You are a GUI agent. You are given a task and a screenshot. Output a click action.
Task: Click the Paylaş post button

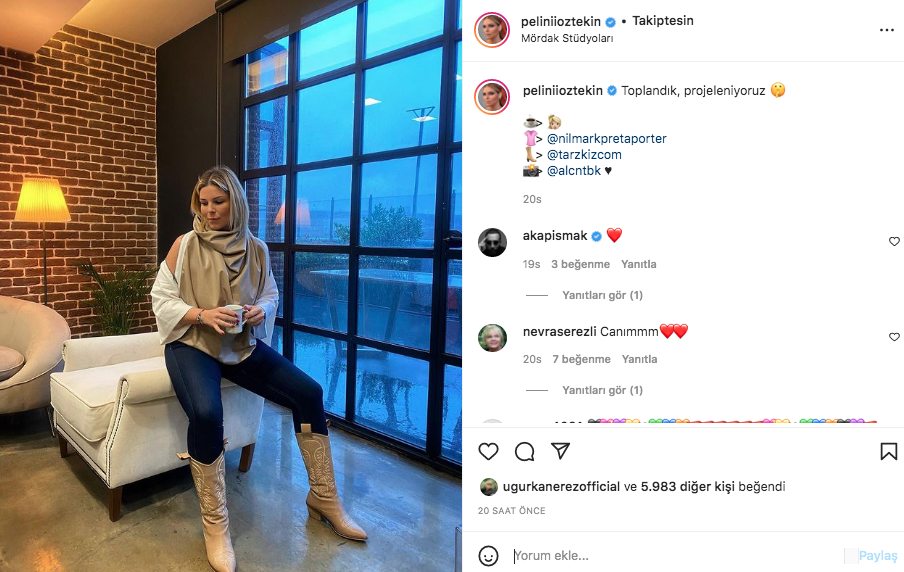coord(878,556)
